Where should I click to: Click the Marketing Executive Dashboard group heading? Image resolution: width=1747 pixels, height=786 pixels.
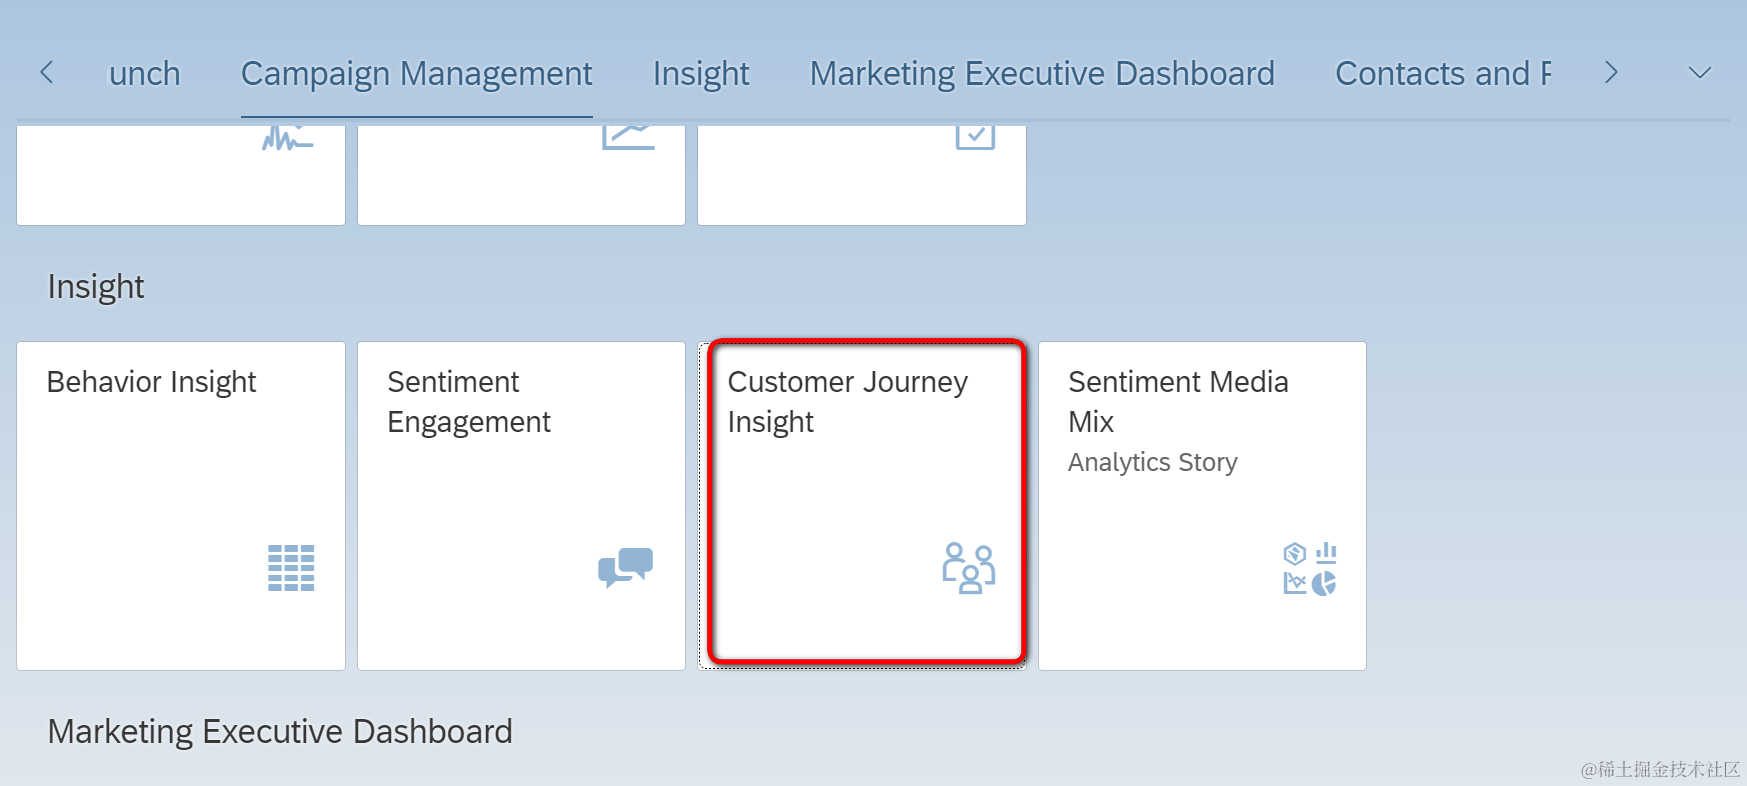tap(280, 732)
